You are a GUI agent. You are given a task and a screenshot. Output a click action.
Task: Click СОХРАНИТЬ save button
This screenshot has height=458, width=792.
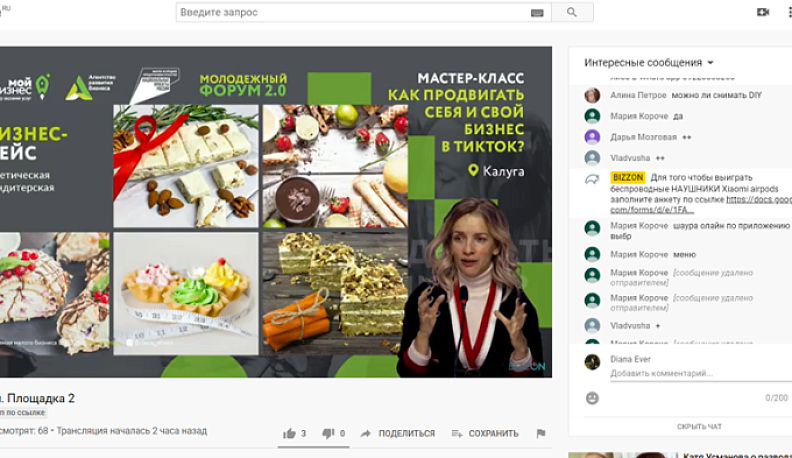(493, 433)
